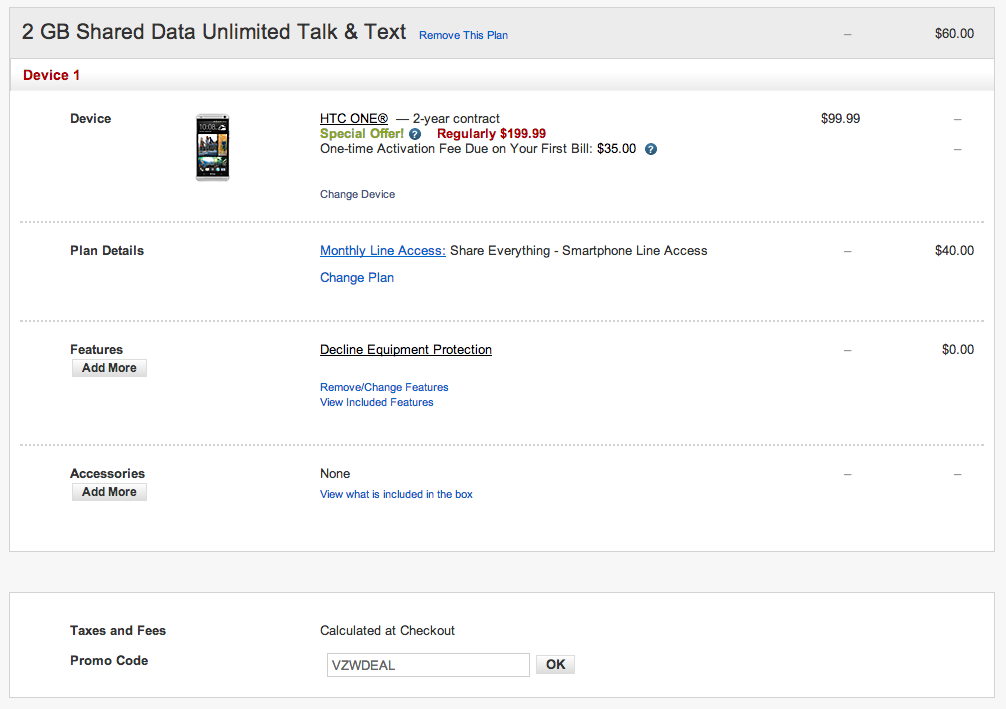Click the $99.99 device price
Viewport: 1006px width, 709px height.
(x=840, y=118)
